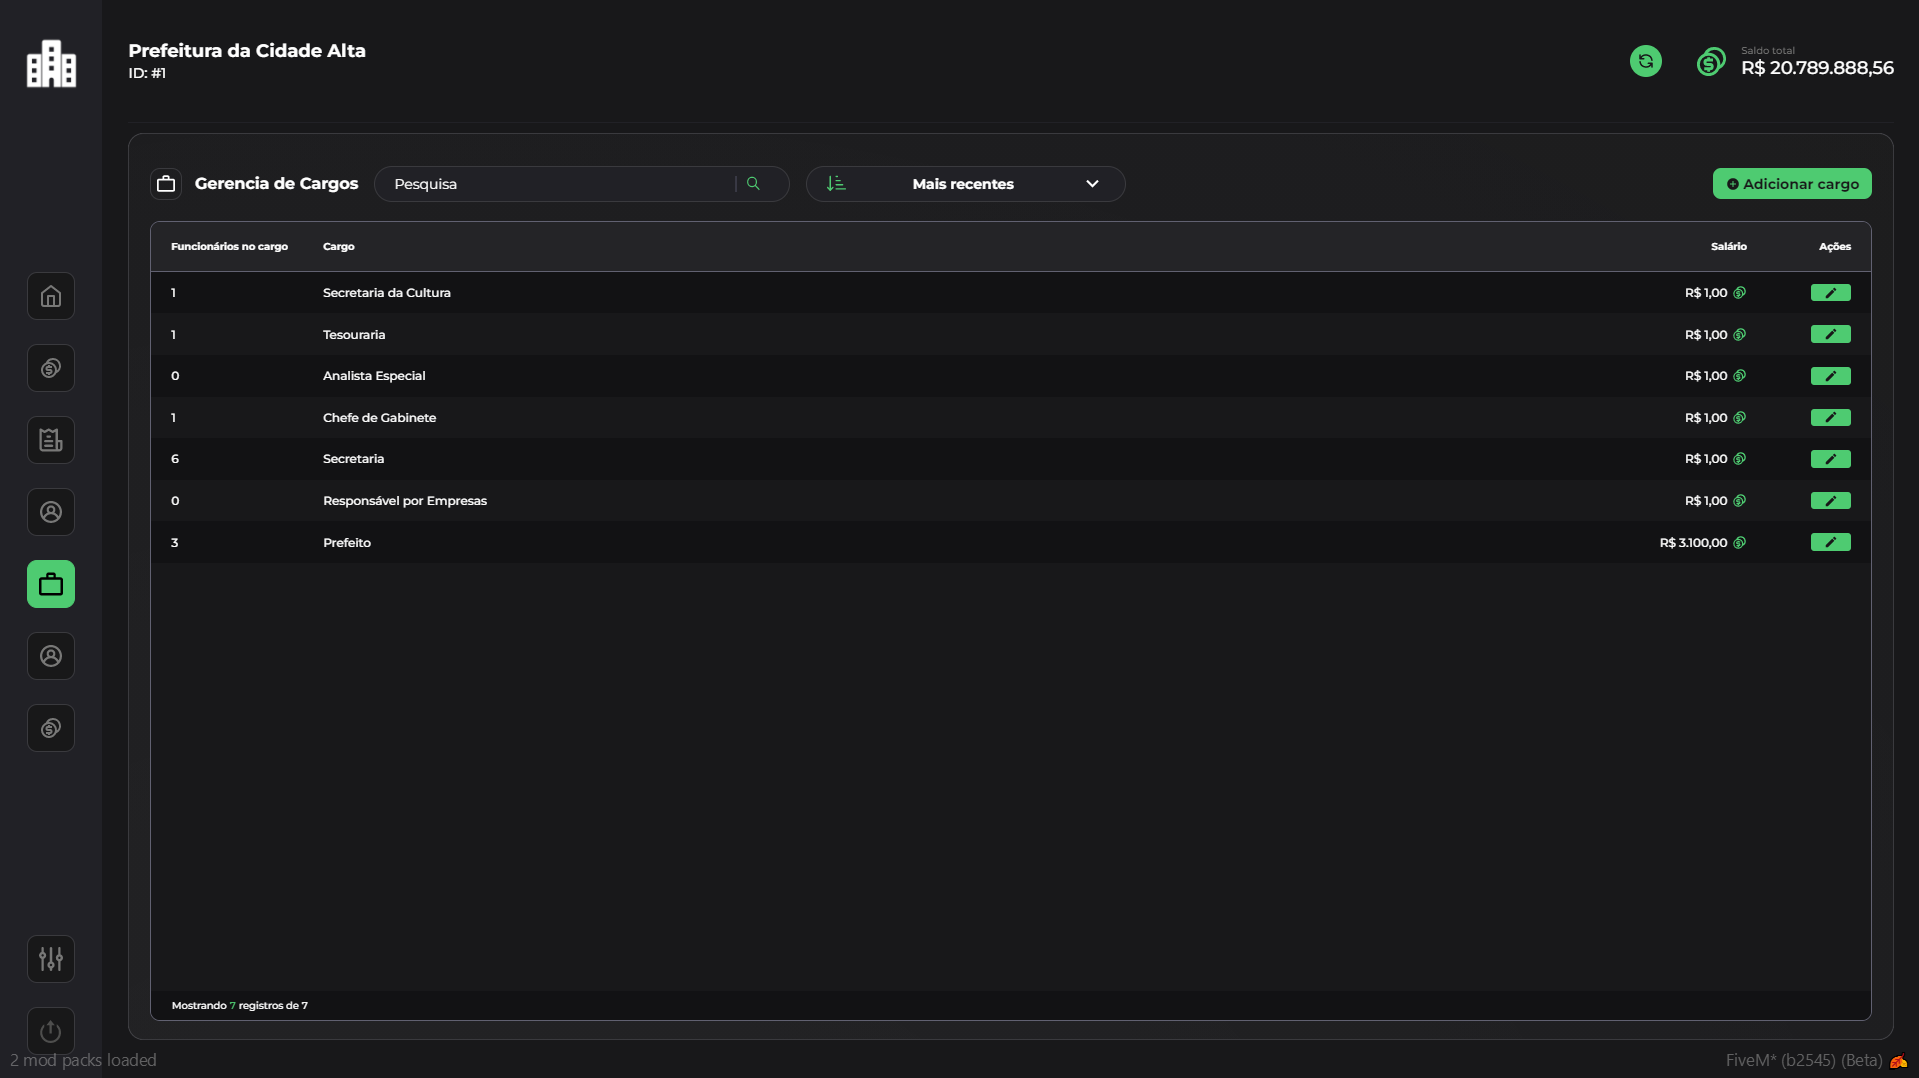Edit the Analista Especial role

(1830, 376)
